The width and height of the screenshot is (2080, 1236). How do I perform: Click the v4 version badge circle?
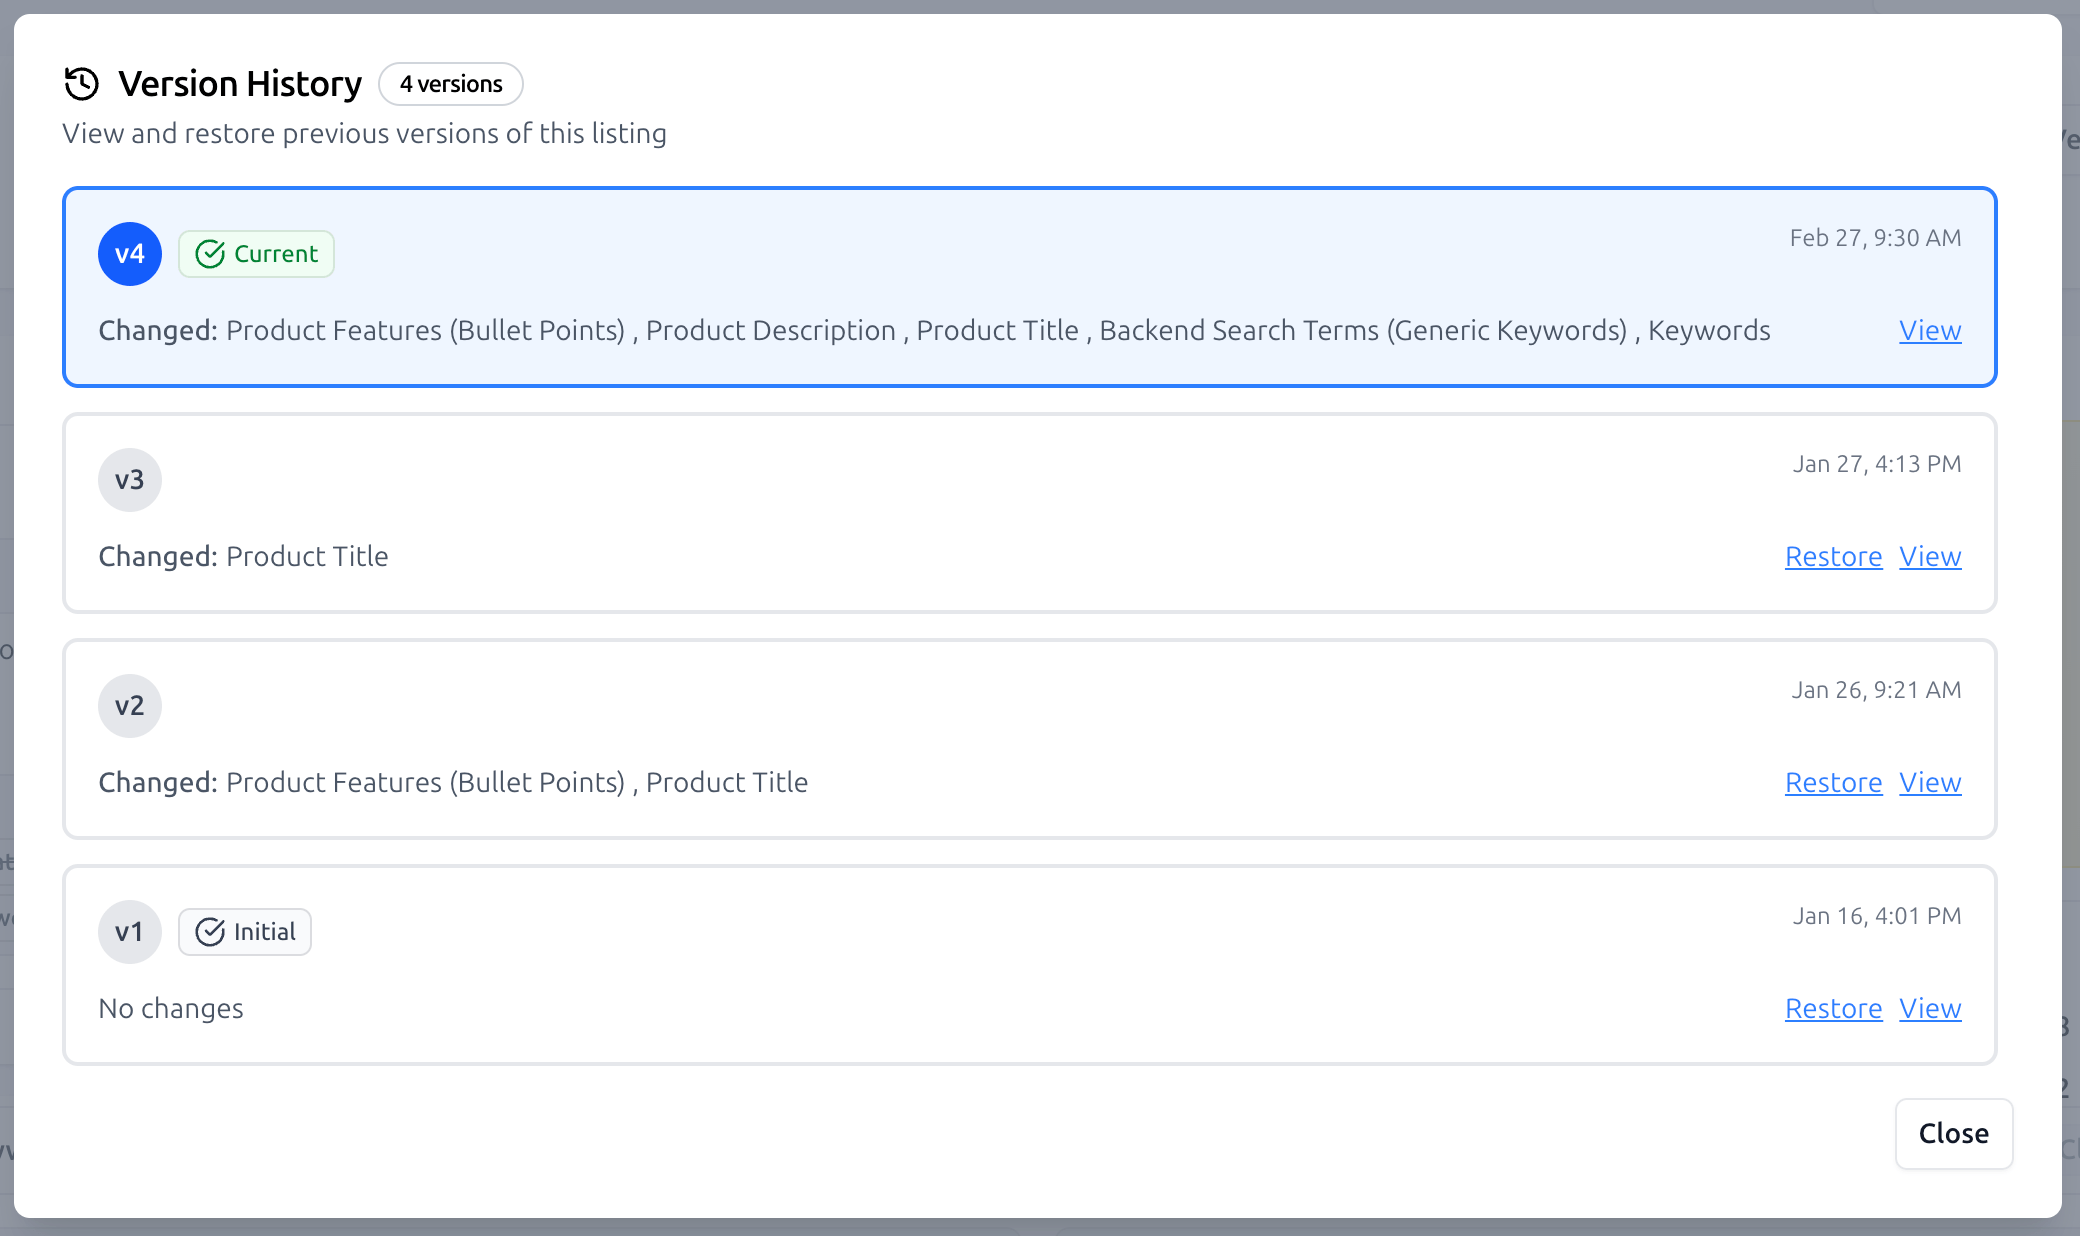pyautogui.click(x=129, y=254)
